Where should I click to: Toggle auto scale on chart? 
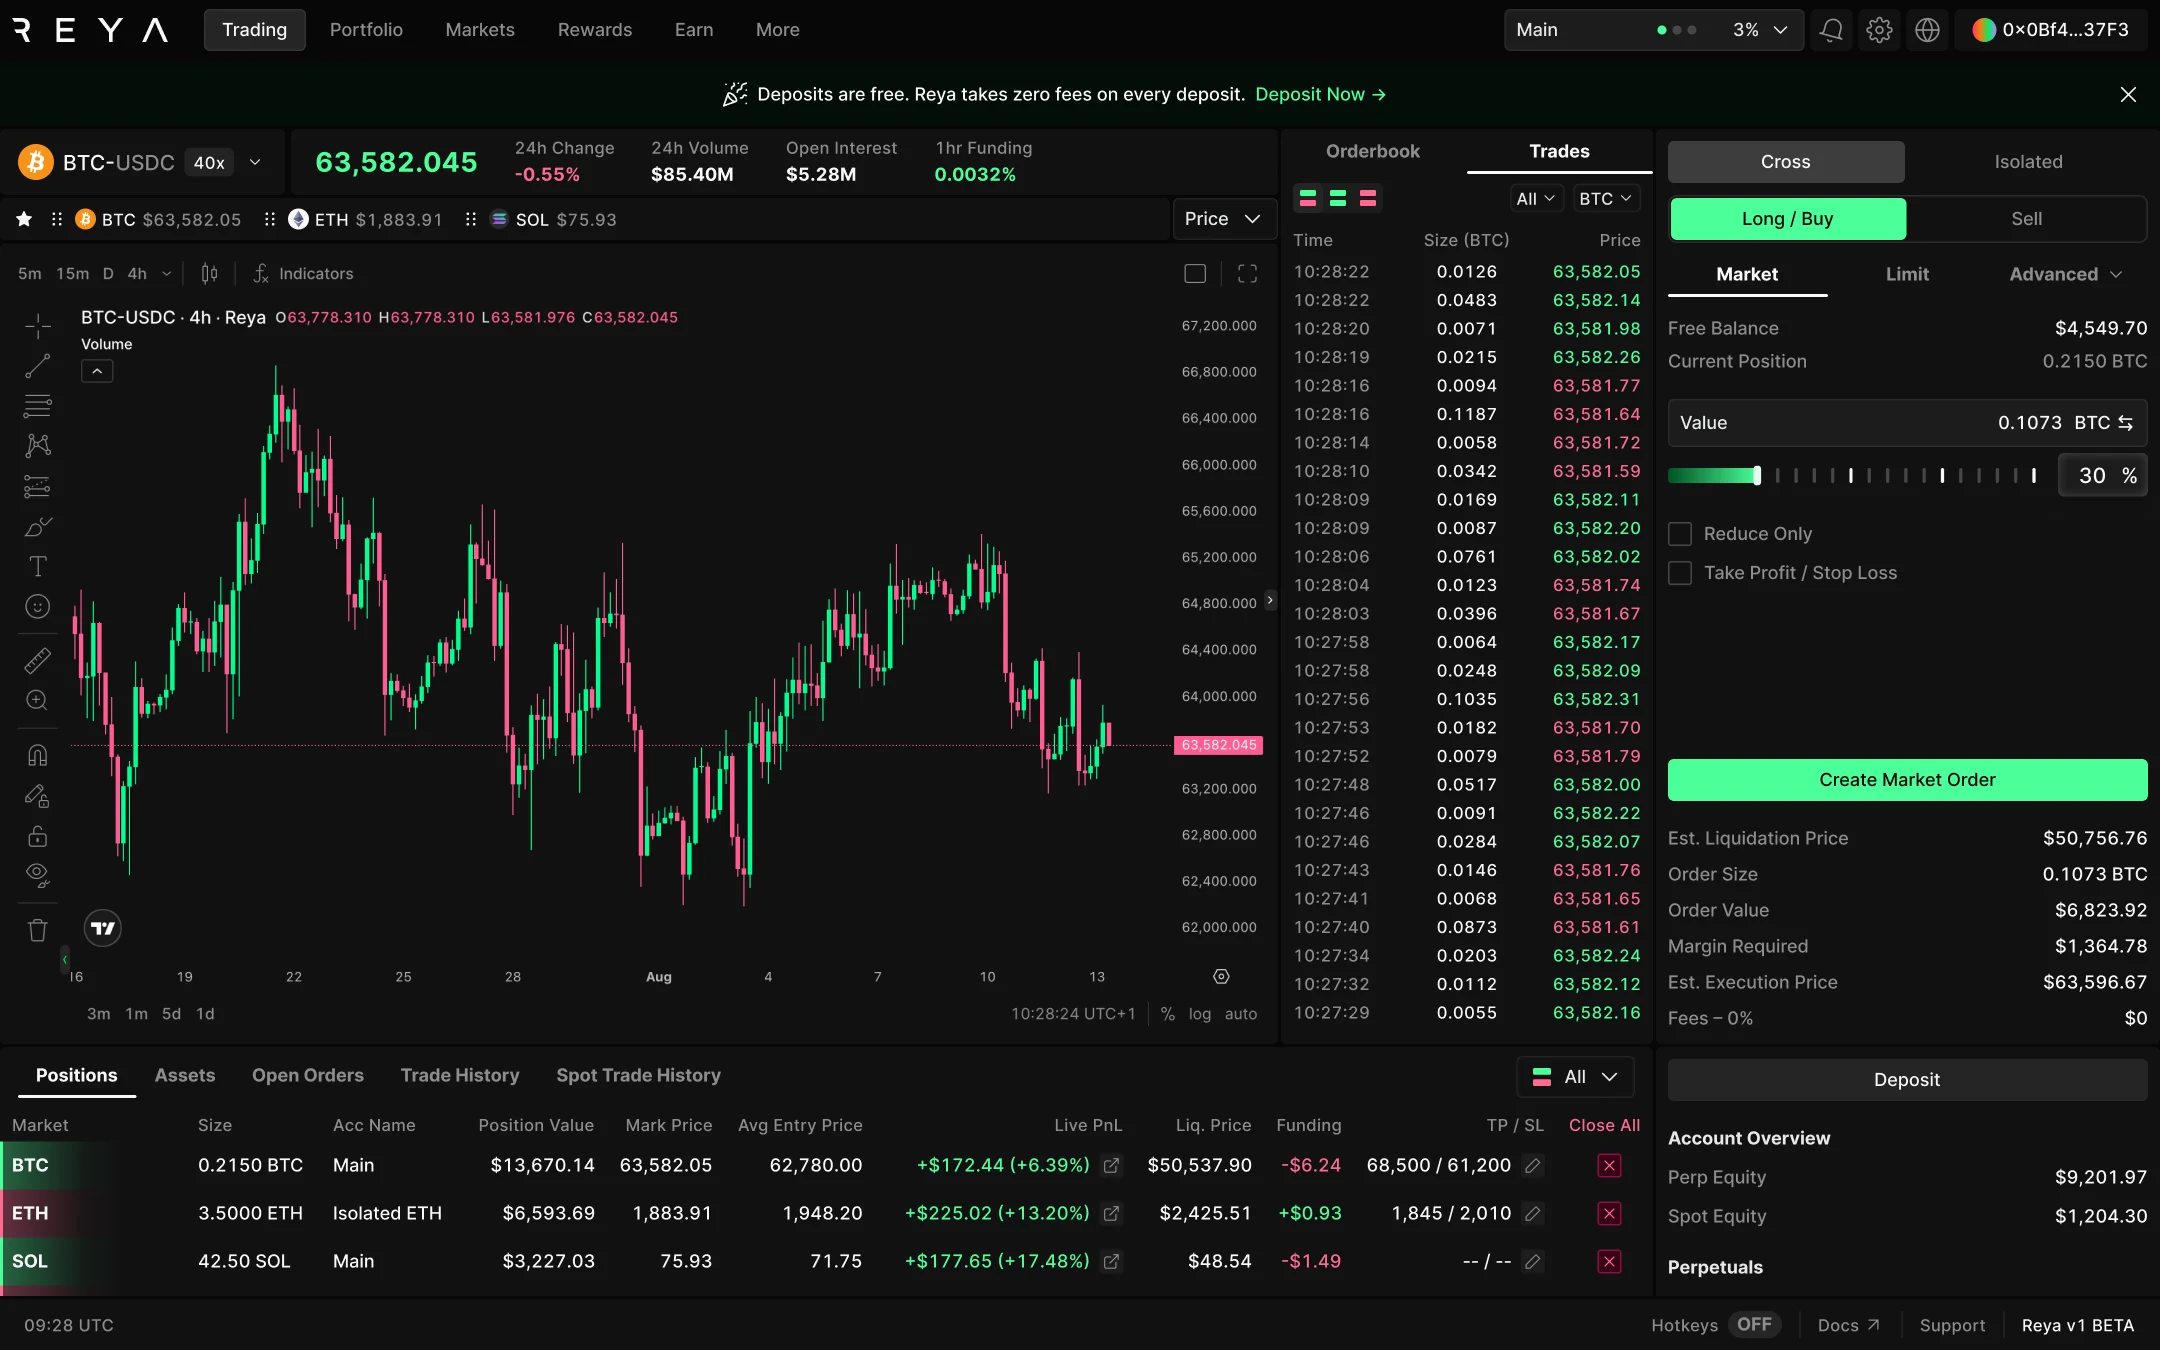tap(1241, 1014)
